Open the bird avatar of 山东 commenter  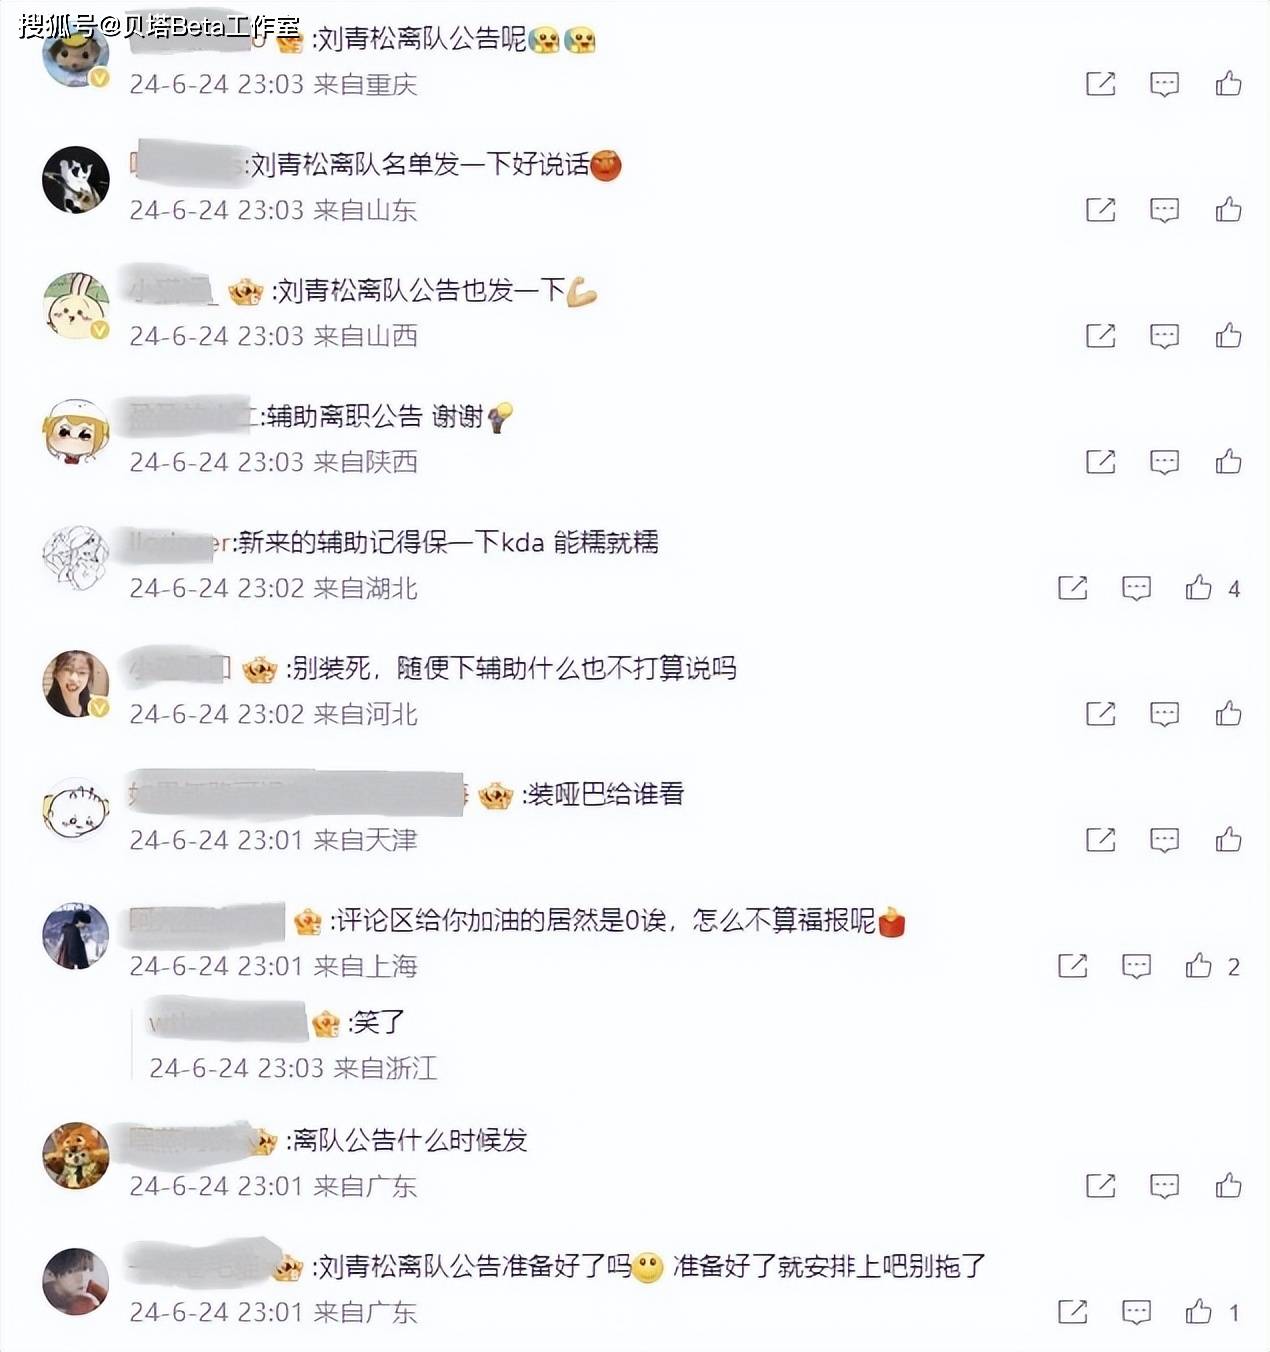(76, 179)
